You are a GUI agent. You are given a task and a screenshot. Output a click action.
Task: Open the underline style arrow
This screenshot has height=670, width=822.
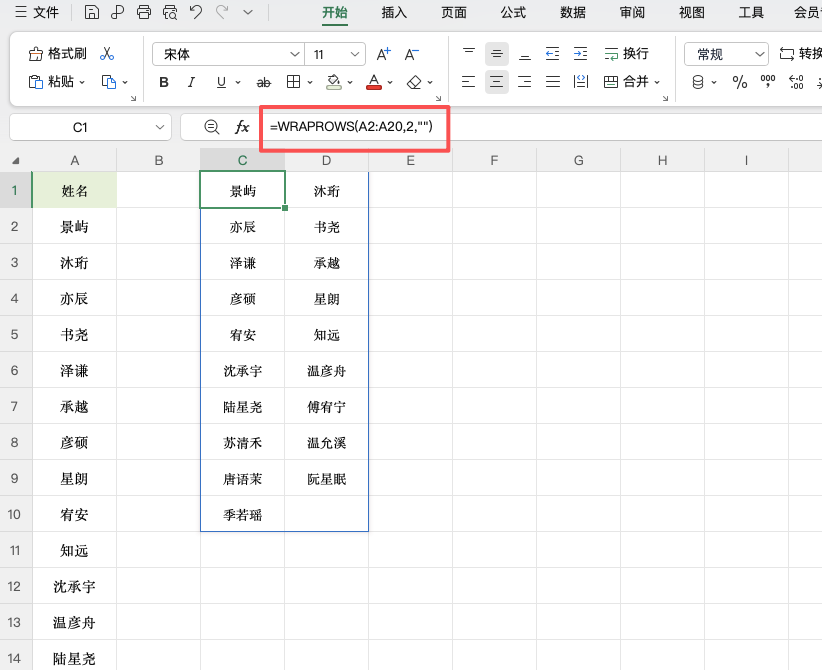(238, 82)
